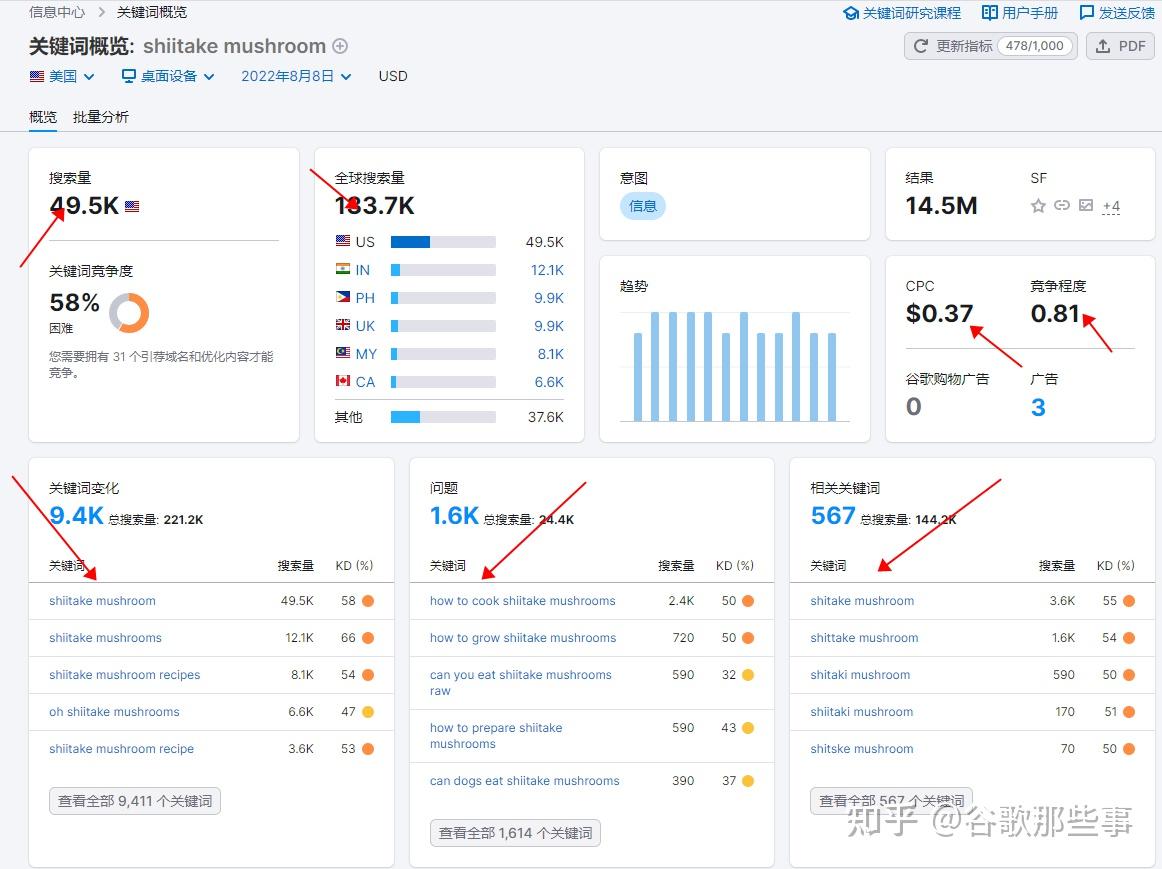This screenshot has width=1162, height=869.
Task: Click the plus icon beside shiitake mushroom title
Action: pyautogui.click(x=340, y=46)
